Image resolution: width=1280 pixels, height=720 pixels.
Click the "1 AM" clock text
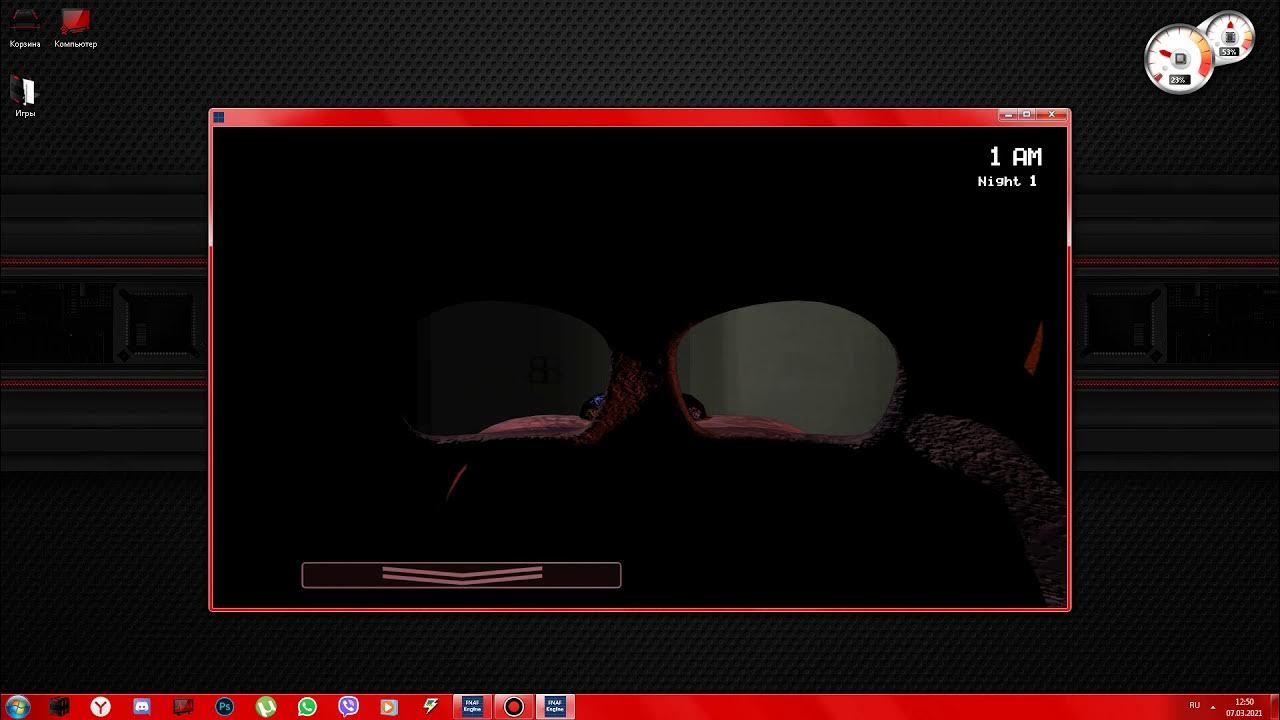point(1015,157)
